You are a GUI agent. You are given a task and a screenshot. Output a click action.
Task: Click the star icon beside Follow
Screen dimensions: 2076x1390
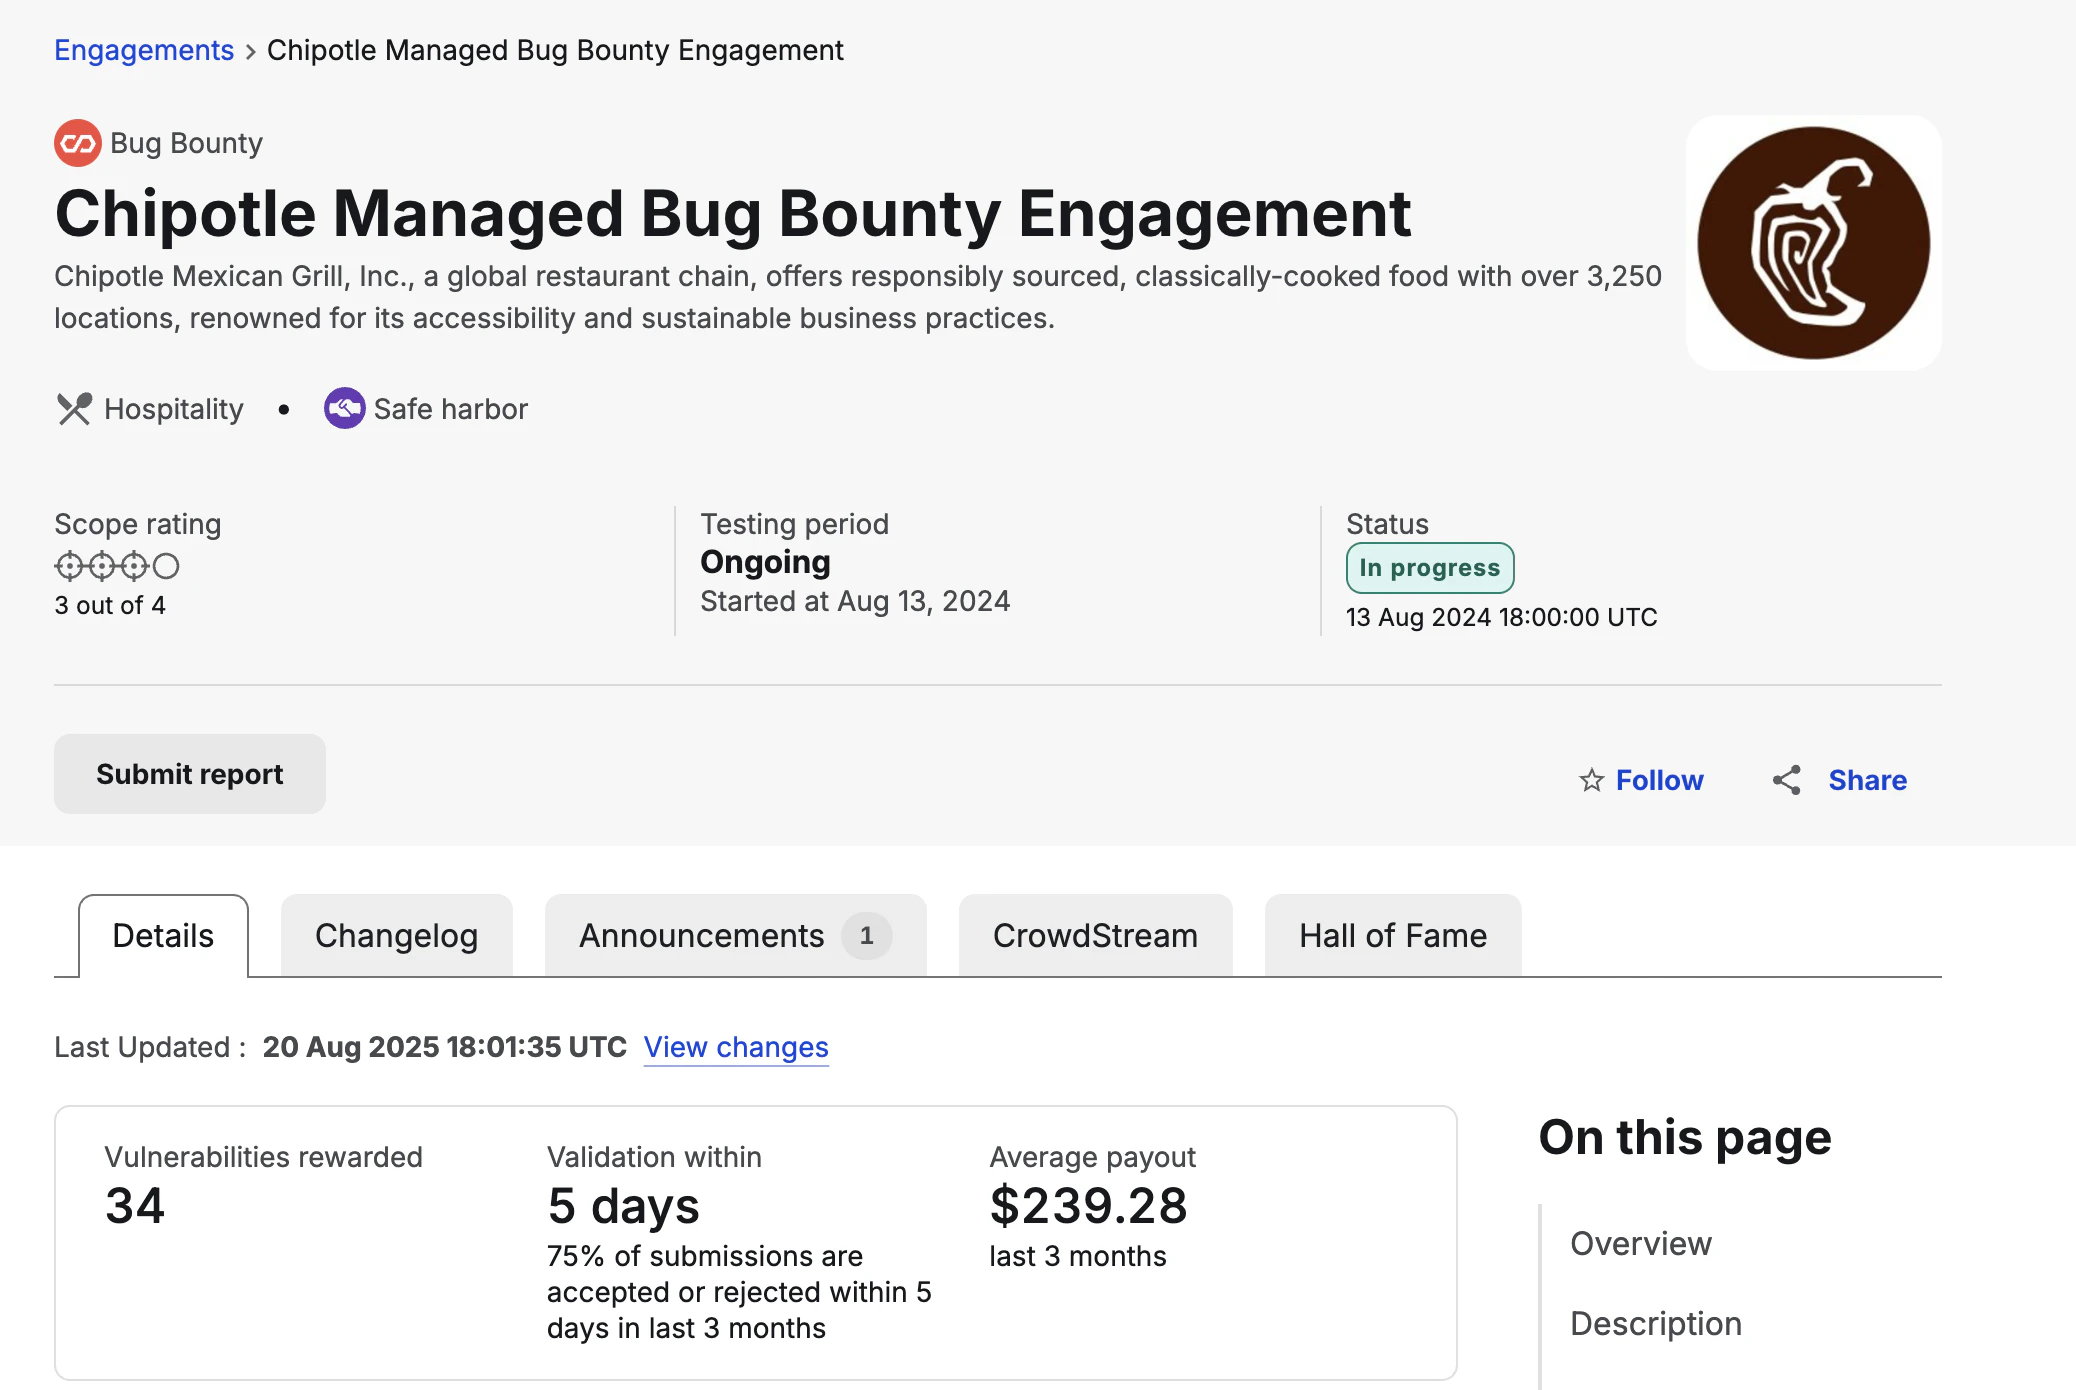click(x=1591, y=780)
